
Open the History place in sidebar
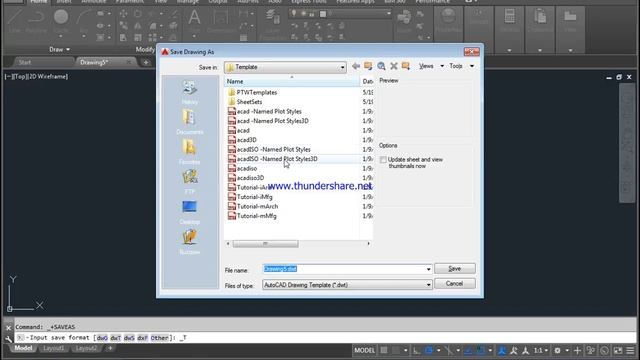pos(190,93)
